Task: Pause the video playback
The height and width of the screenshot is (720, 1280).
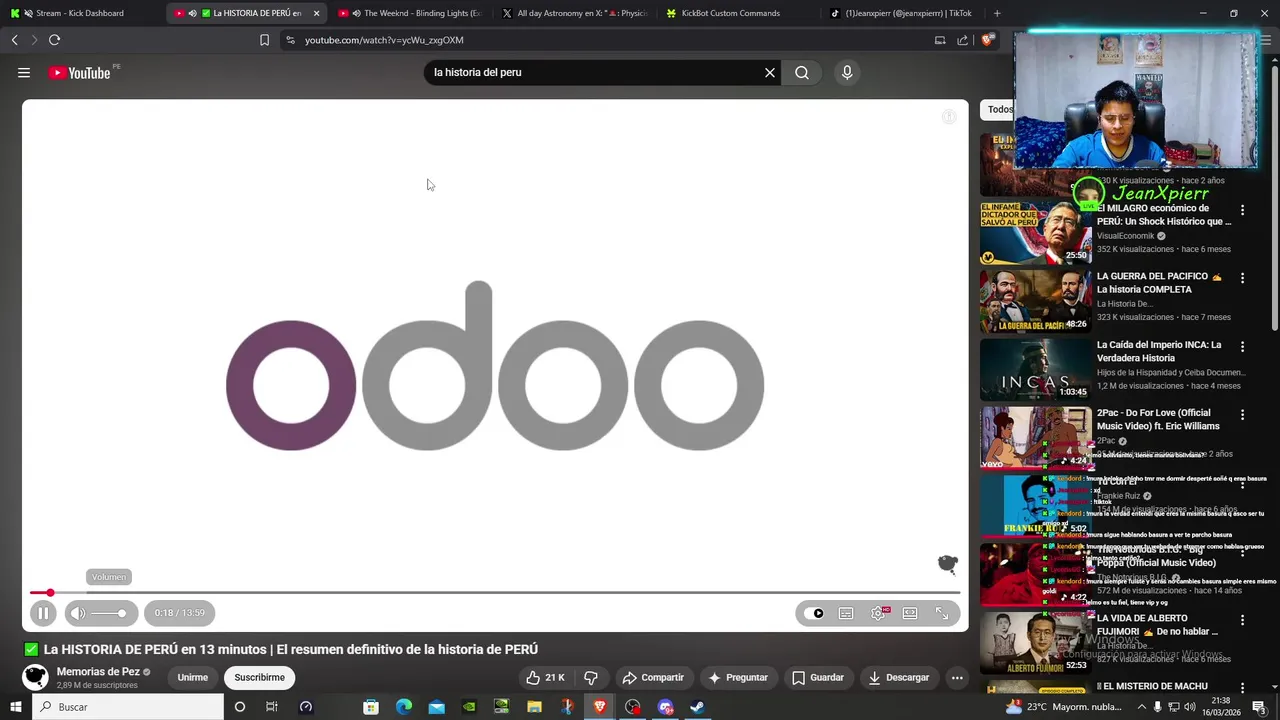Action: pyautogui.click(x=43, y=613)
